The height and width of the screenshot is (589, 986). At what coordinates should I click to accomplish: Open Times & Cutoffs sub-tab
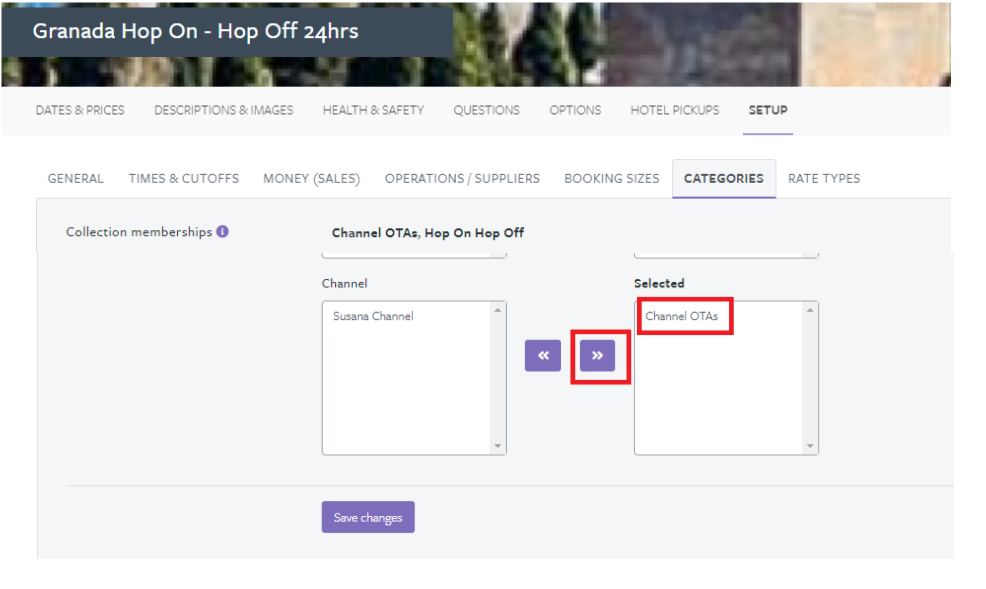click(x=184, y=179)
